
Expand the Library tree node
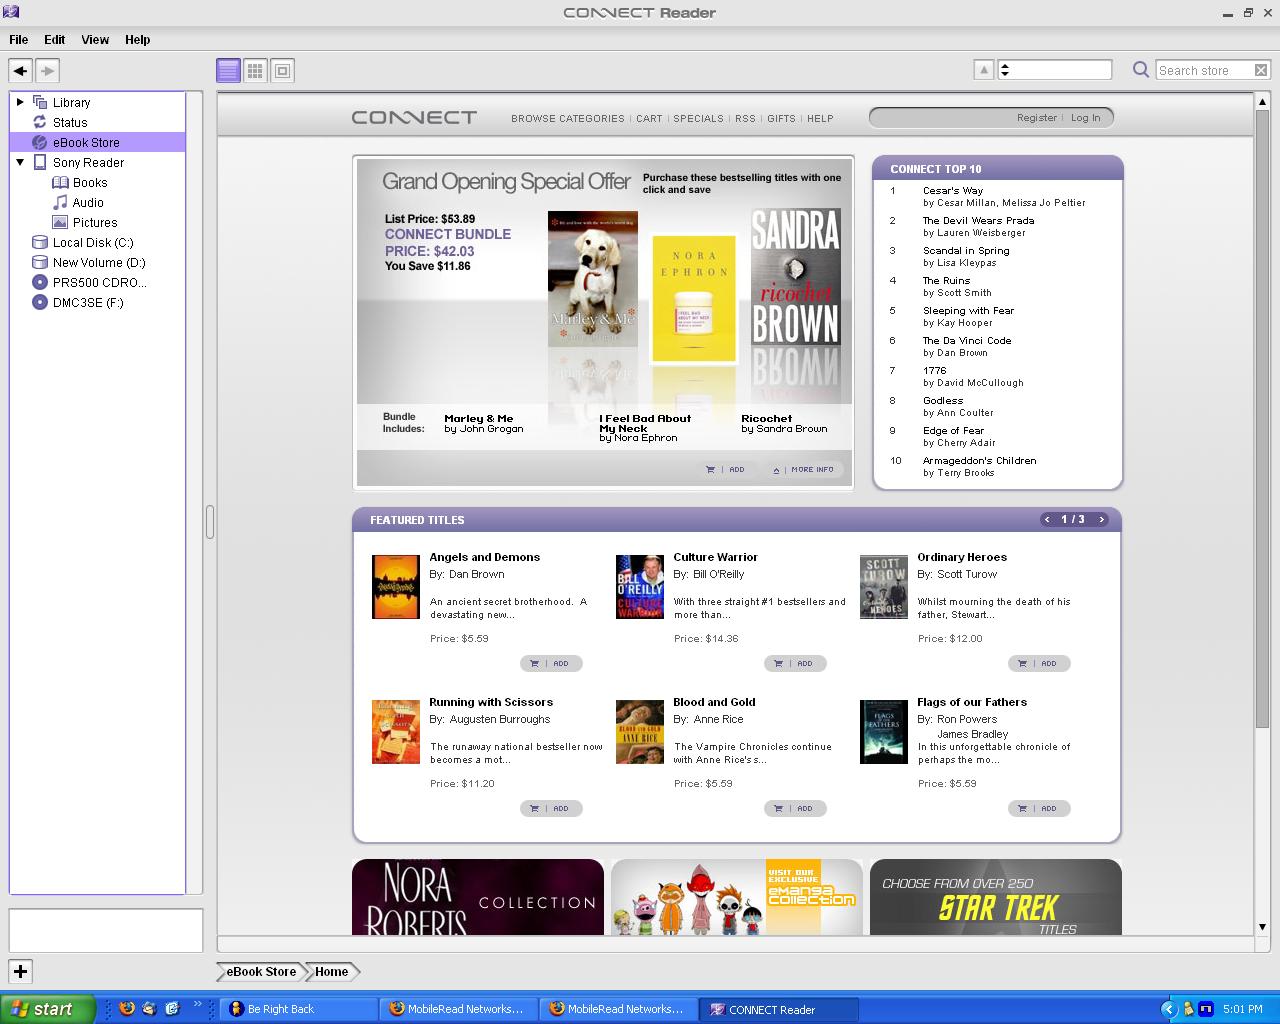20,102
